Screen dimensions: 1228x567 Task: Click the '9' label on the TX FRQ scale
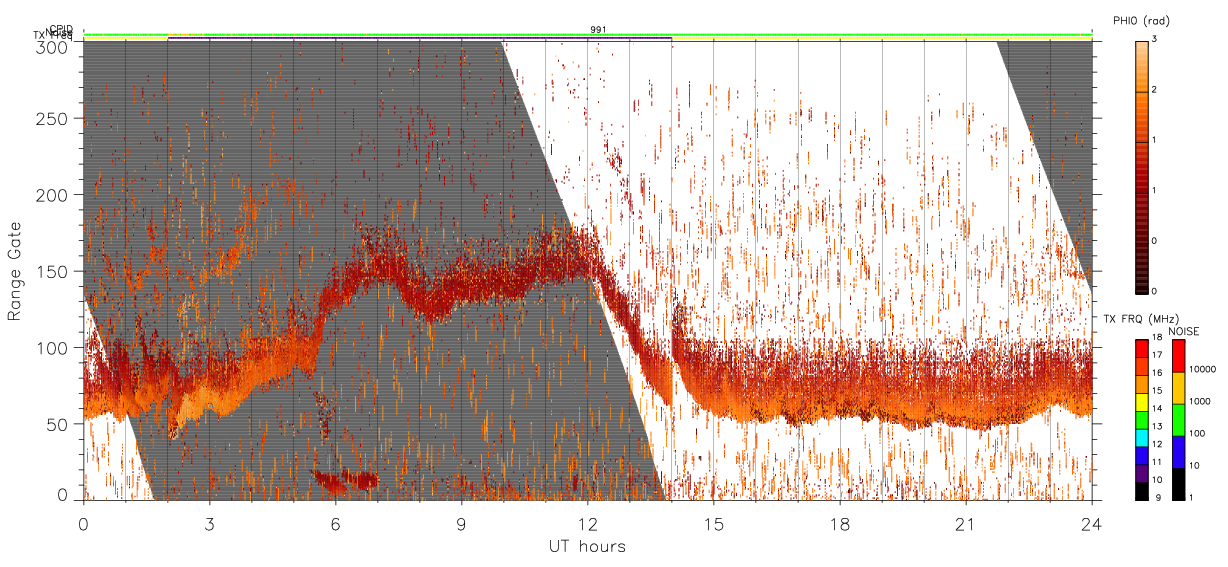(1158, 497)
